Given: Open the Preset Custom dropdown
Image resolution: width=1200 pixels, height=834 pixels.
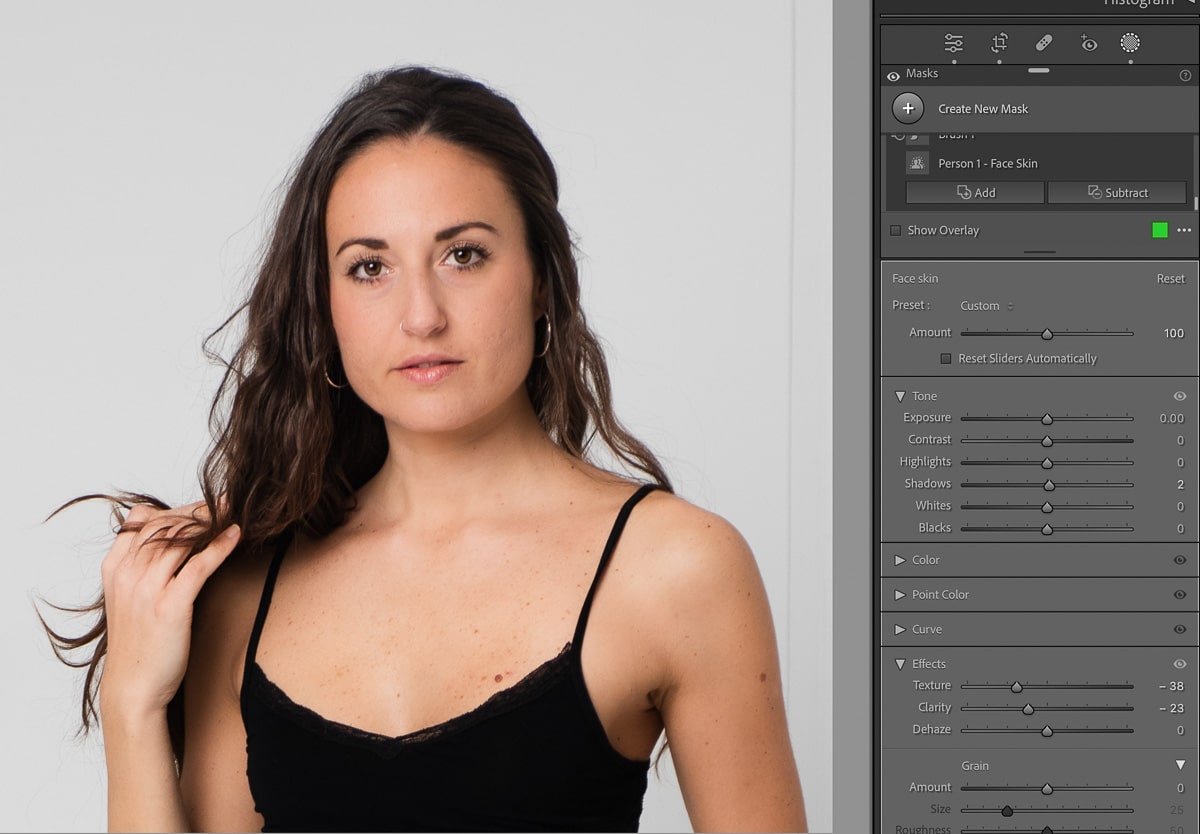Looking at the screenshot, I should pos(983,305).
